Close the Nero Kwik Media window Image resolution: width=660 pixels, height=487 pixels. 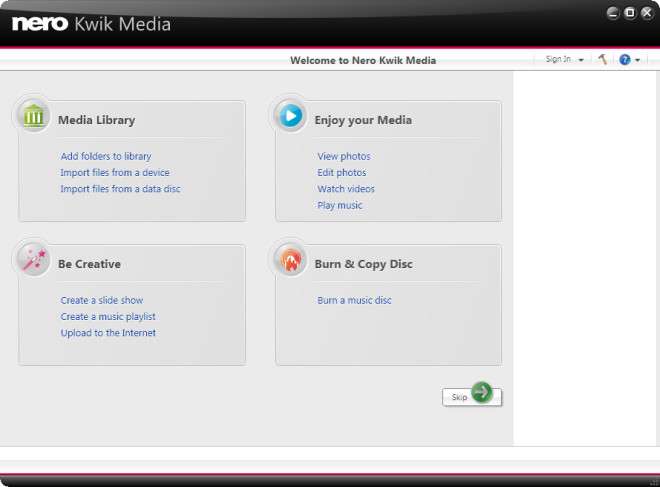tap(647, 13)
